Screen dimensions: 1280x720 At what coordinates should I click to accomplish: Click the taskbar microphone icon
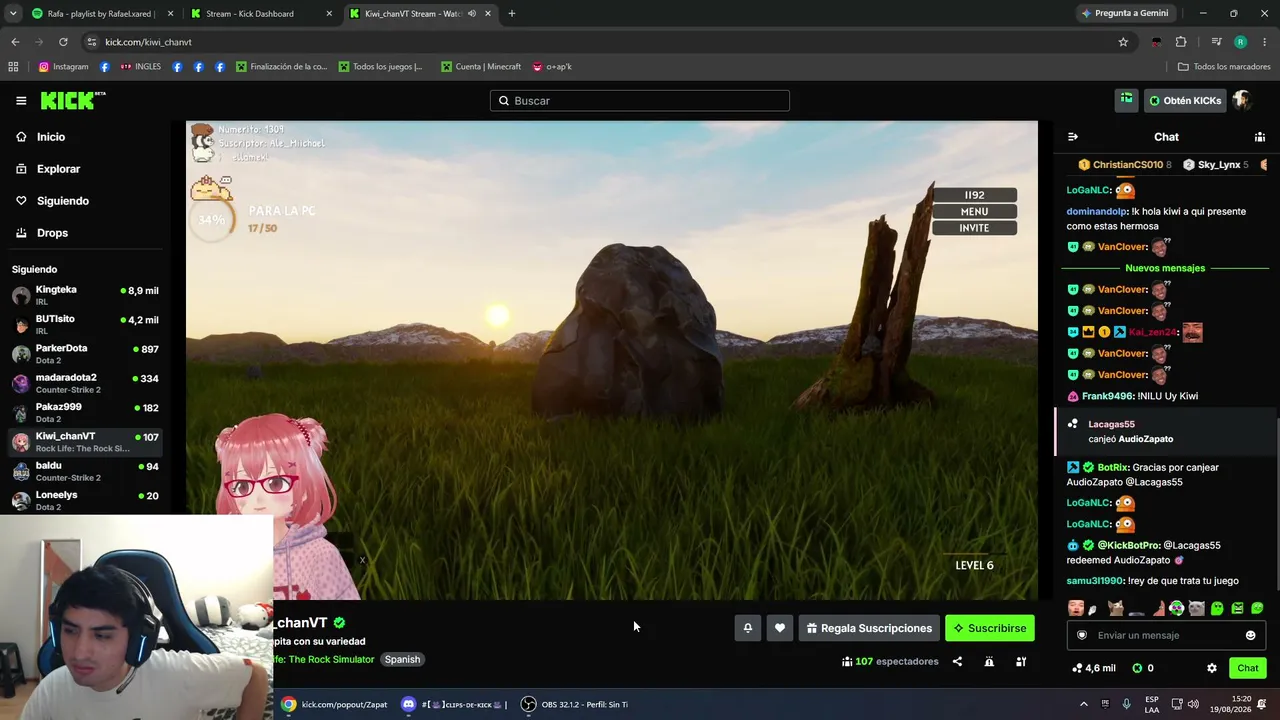(1127, 704)
